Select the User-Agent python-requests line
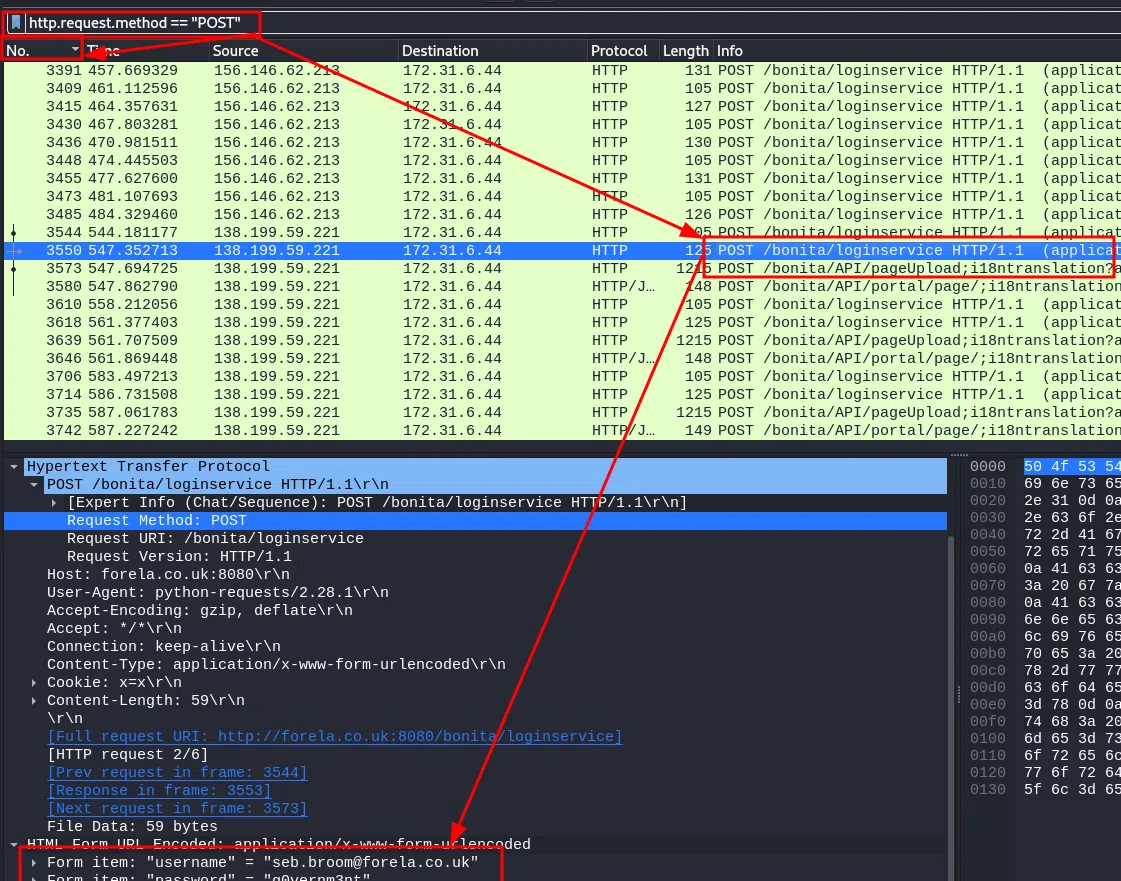This screenshot has height=881, width=1121. point(217,593)
